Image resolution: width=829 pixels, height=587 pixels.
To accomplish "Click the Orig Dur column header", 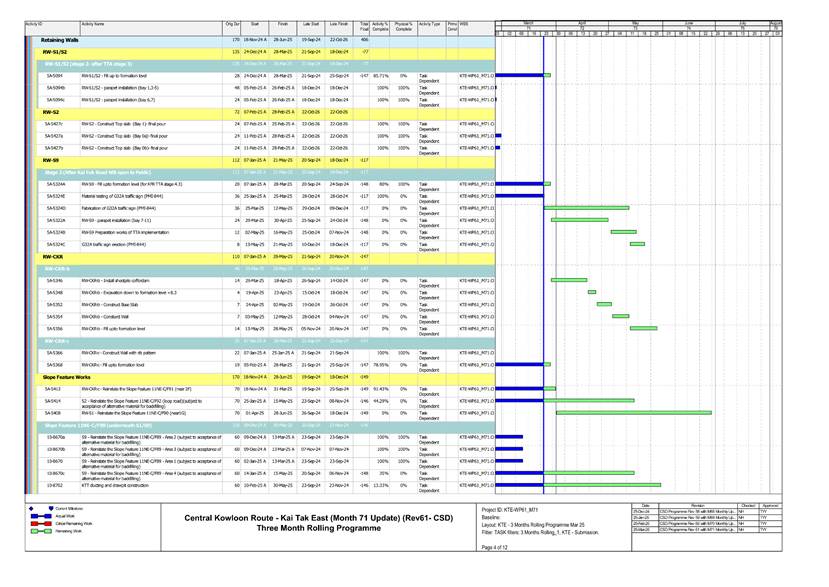I will click(233, 22).
